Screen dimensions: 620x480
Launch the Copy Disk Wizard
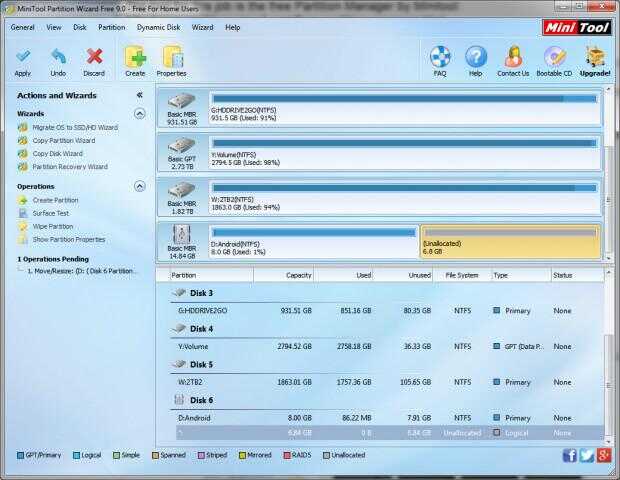(x=57, y=153)
